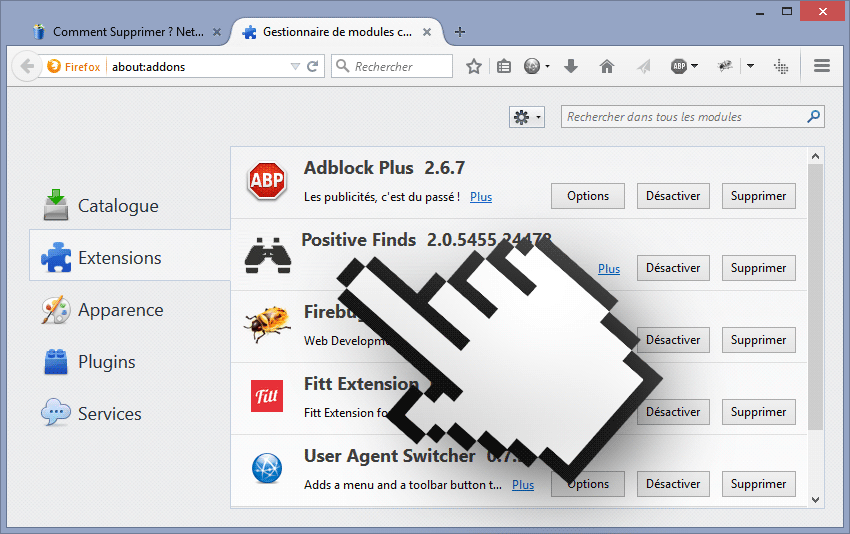Switch to the Comment Supprimer tab

pyautogui.click(x=127, y=32)
